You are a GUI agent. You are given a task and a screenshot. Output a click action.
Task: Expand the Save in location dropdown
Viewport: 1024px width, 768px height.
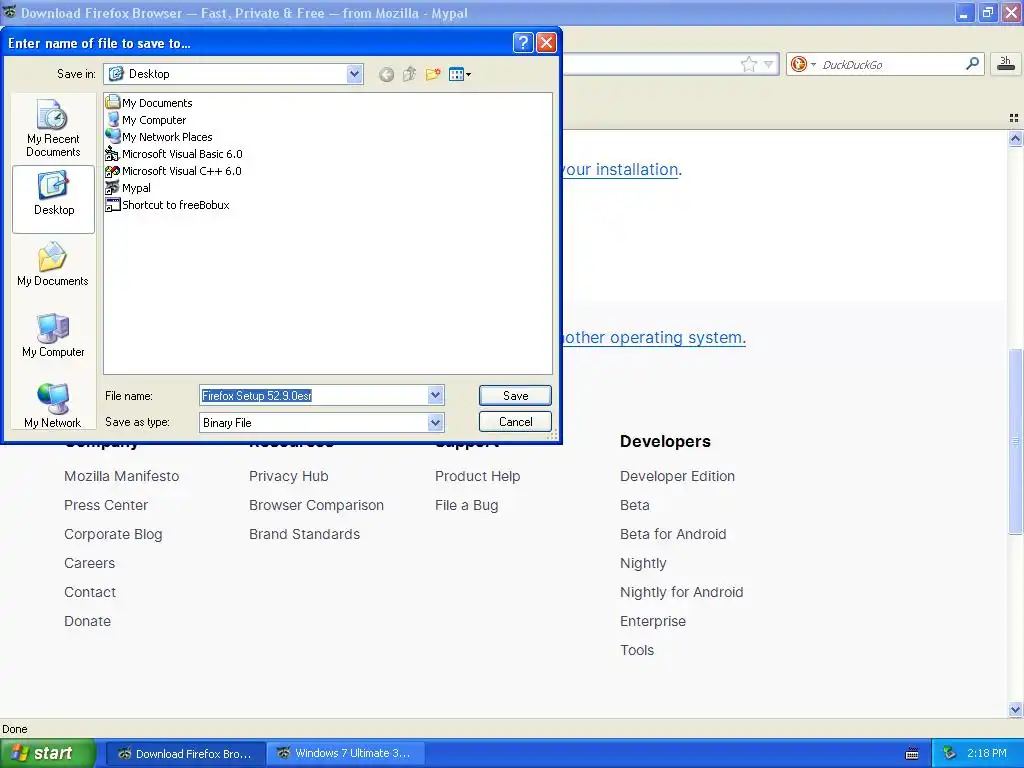(354, 74)
